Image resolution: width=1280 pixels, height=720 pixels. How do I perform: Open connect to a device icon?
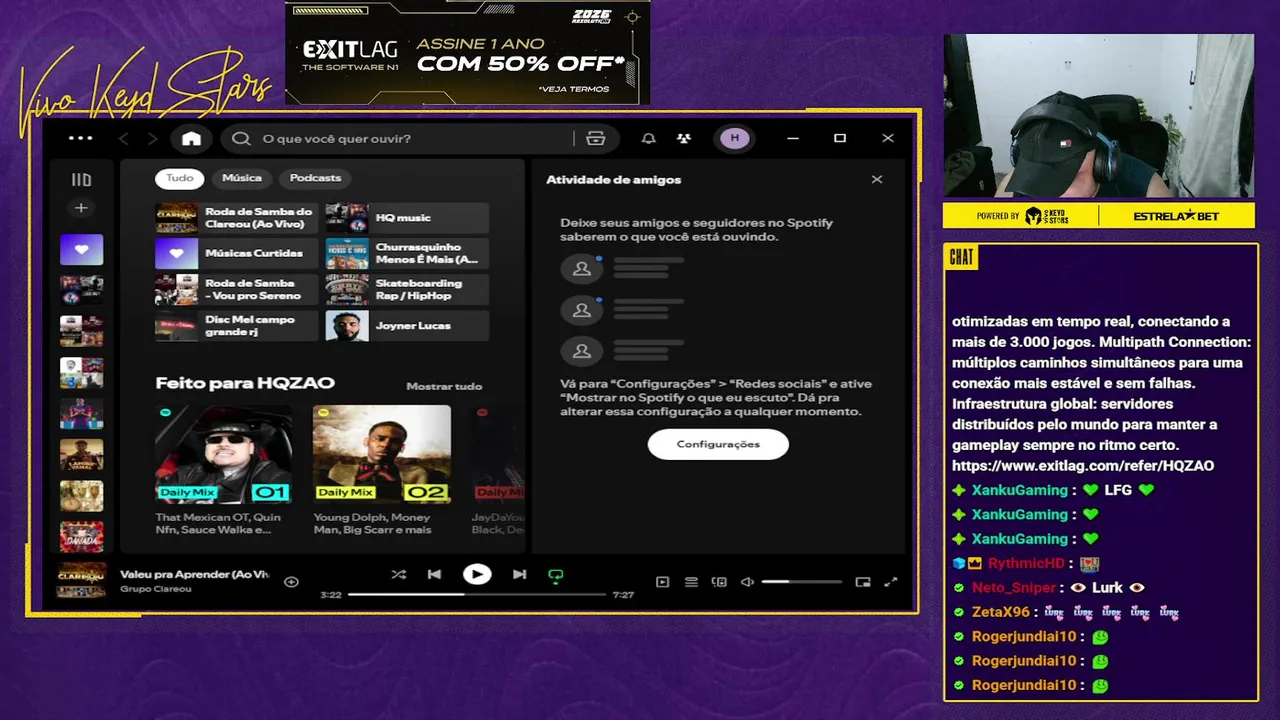tap(719, 582)
